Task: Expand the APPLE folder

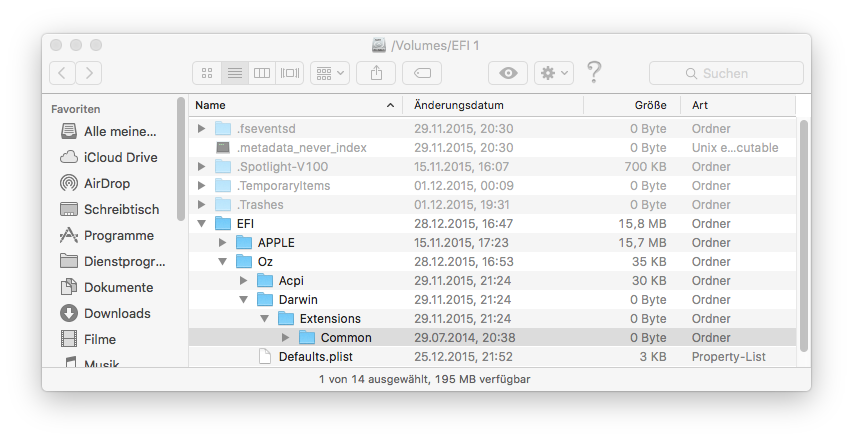Action: tap(223, 243)
